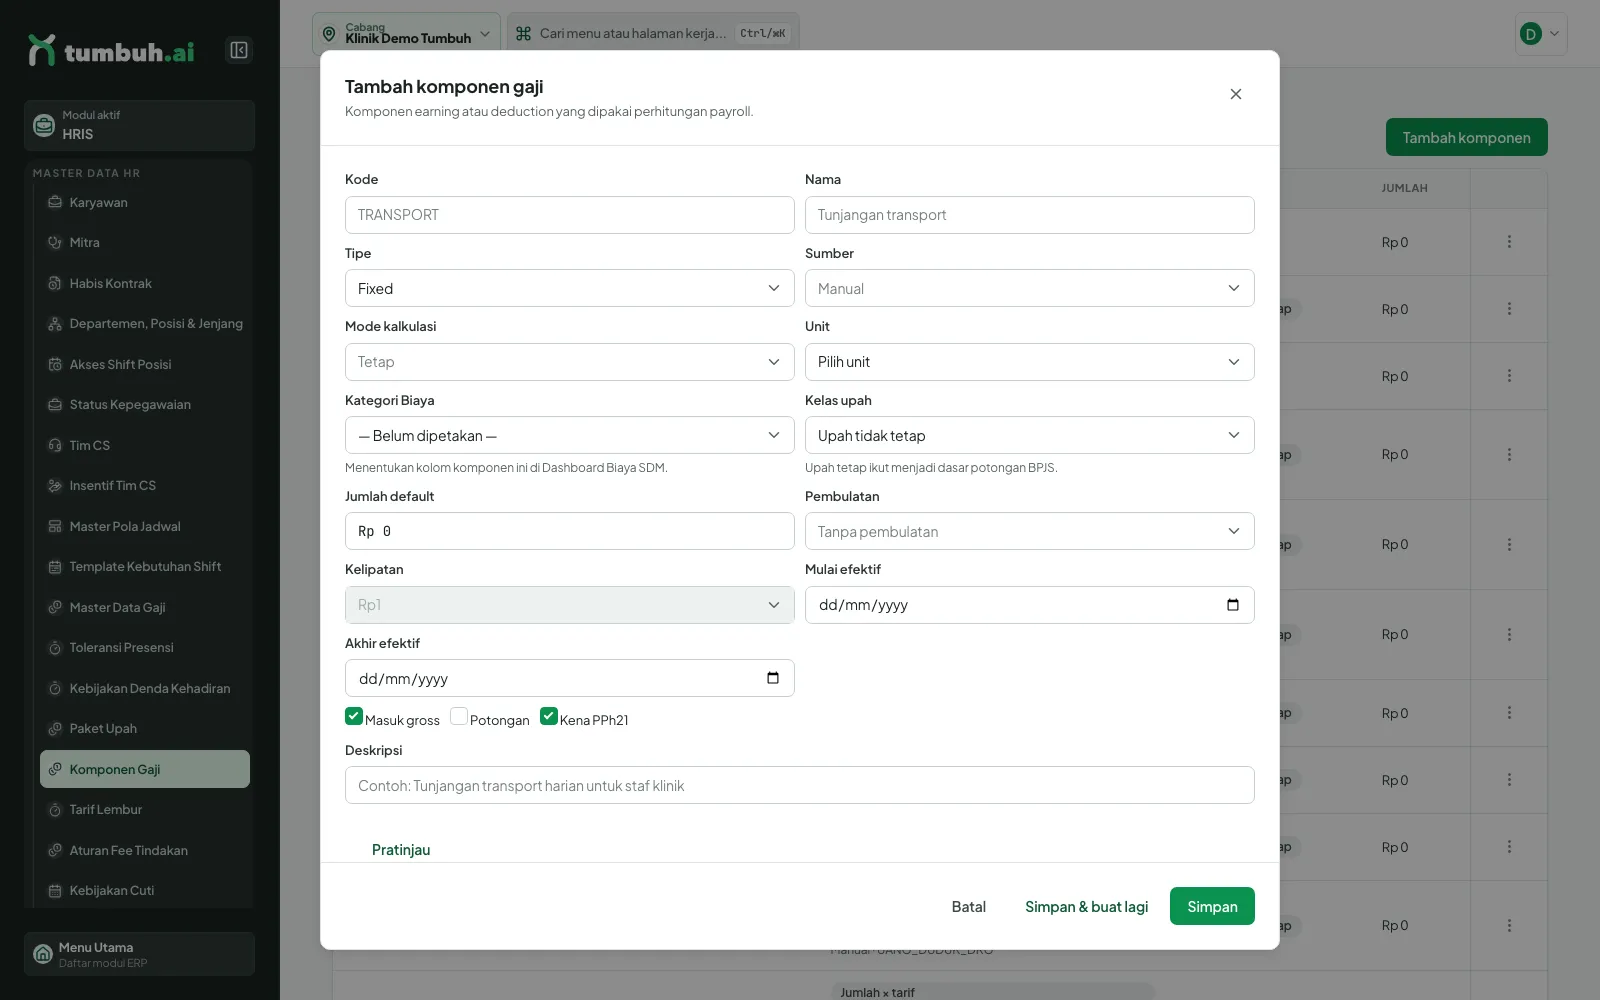Open the Tipe dropdown showing Fixed
Viewport: 1600px width, 1000px height.
click(570, 288)
